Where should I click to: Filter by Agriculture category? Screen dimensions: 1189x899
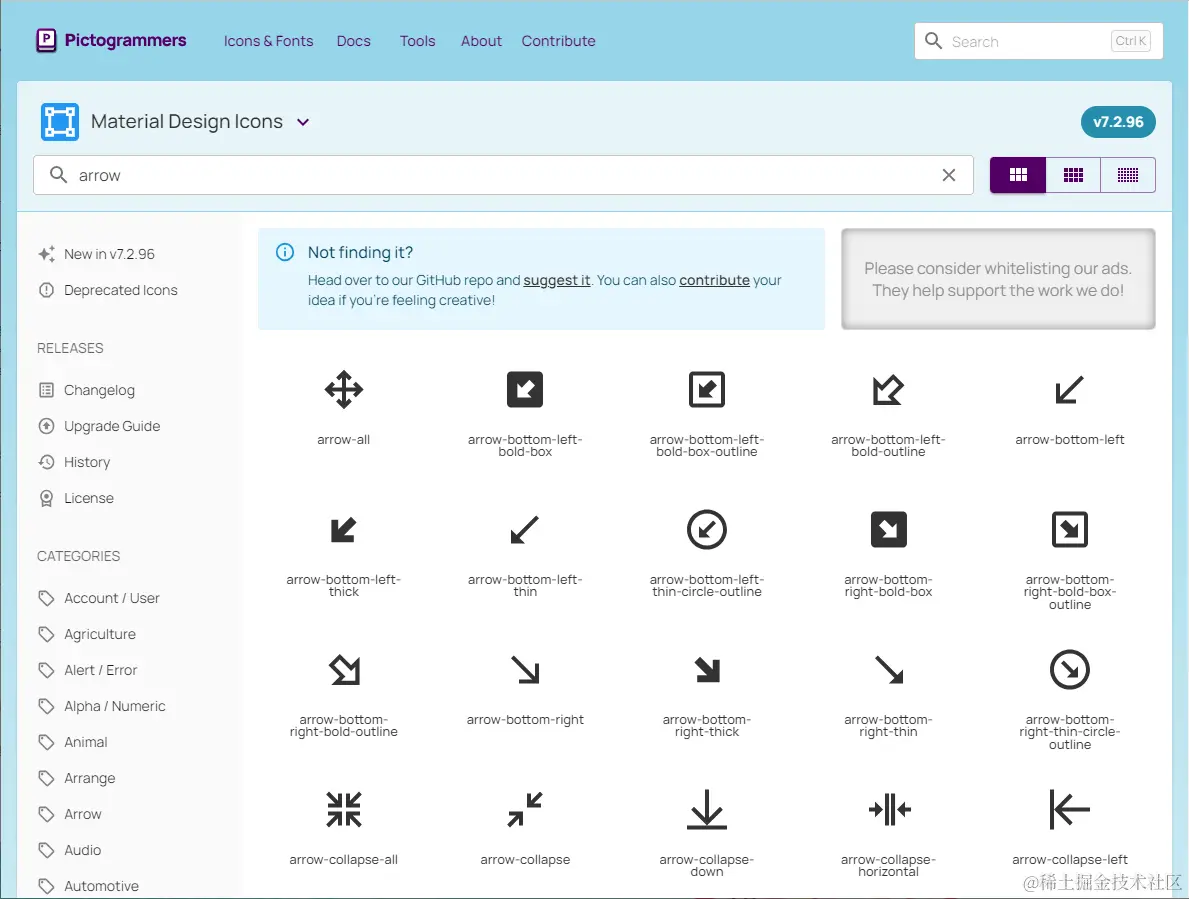coord(87,634)
